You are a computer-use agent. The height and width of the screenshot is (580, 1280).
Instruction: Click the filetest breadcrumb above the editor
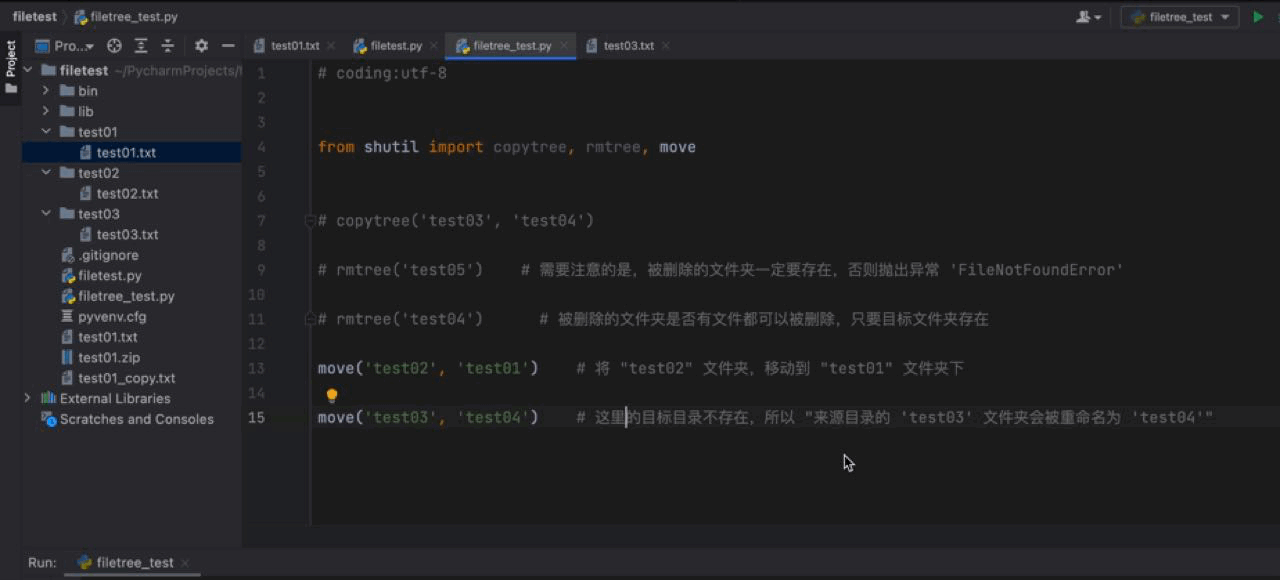[34, 16]
